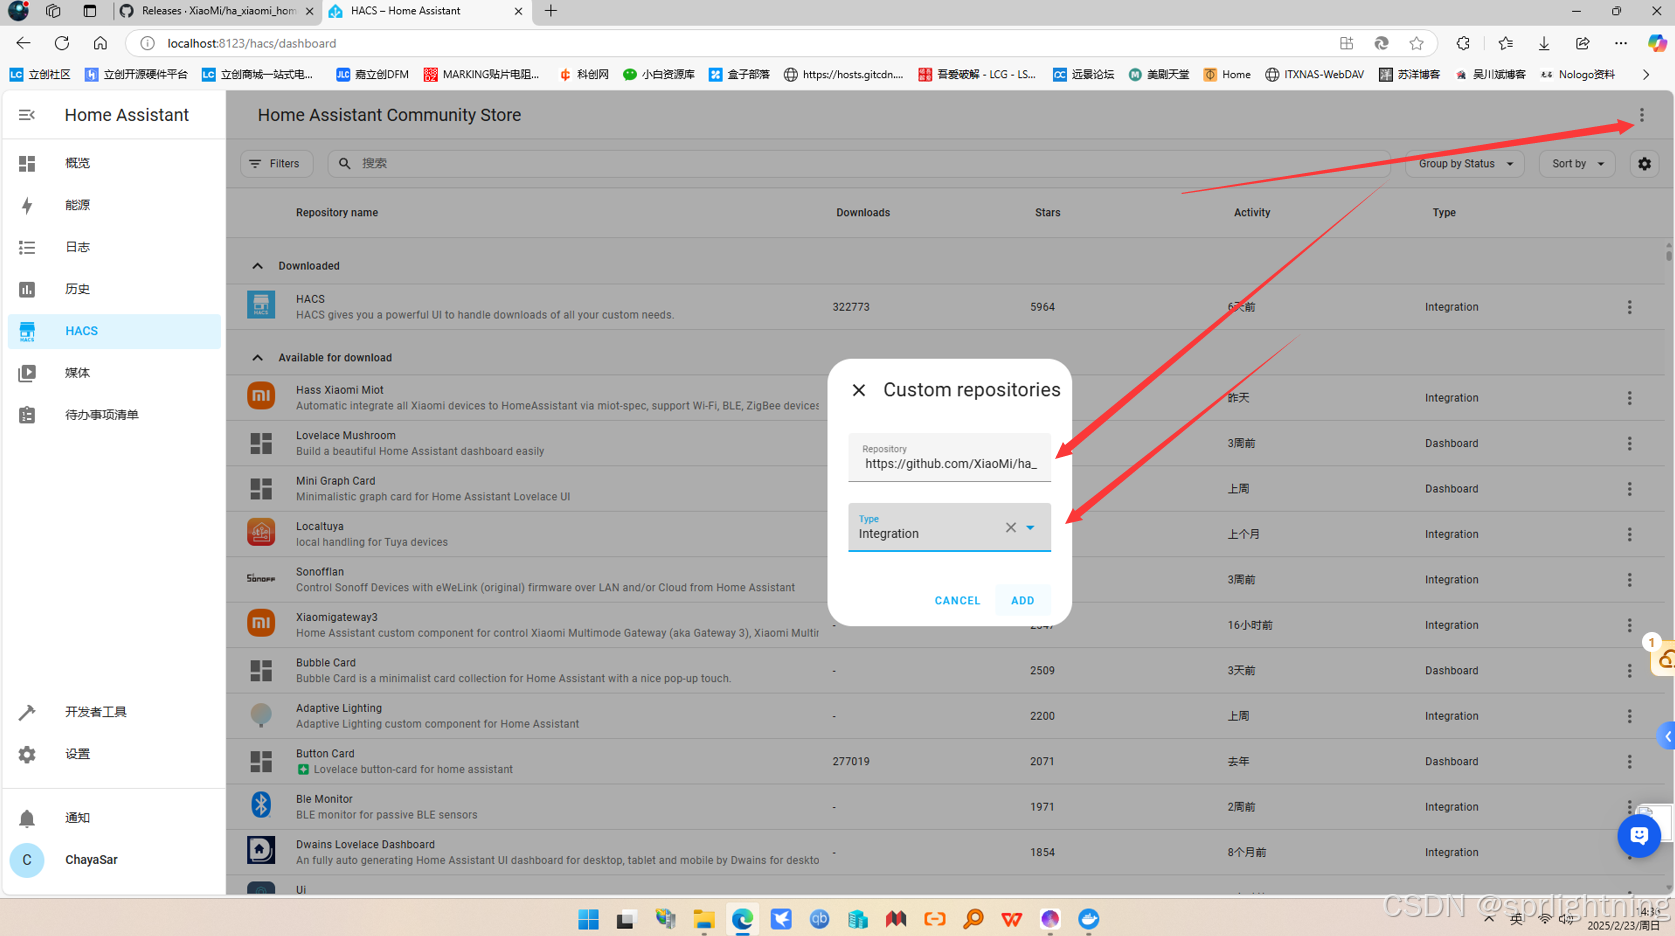The width and height of the screenshot is (1675, 936).
Task: Open the Home bookmark
Action: 1227,75
